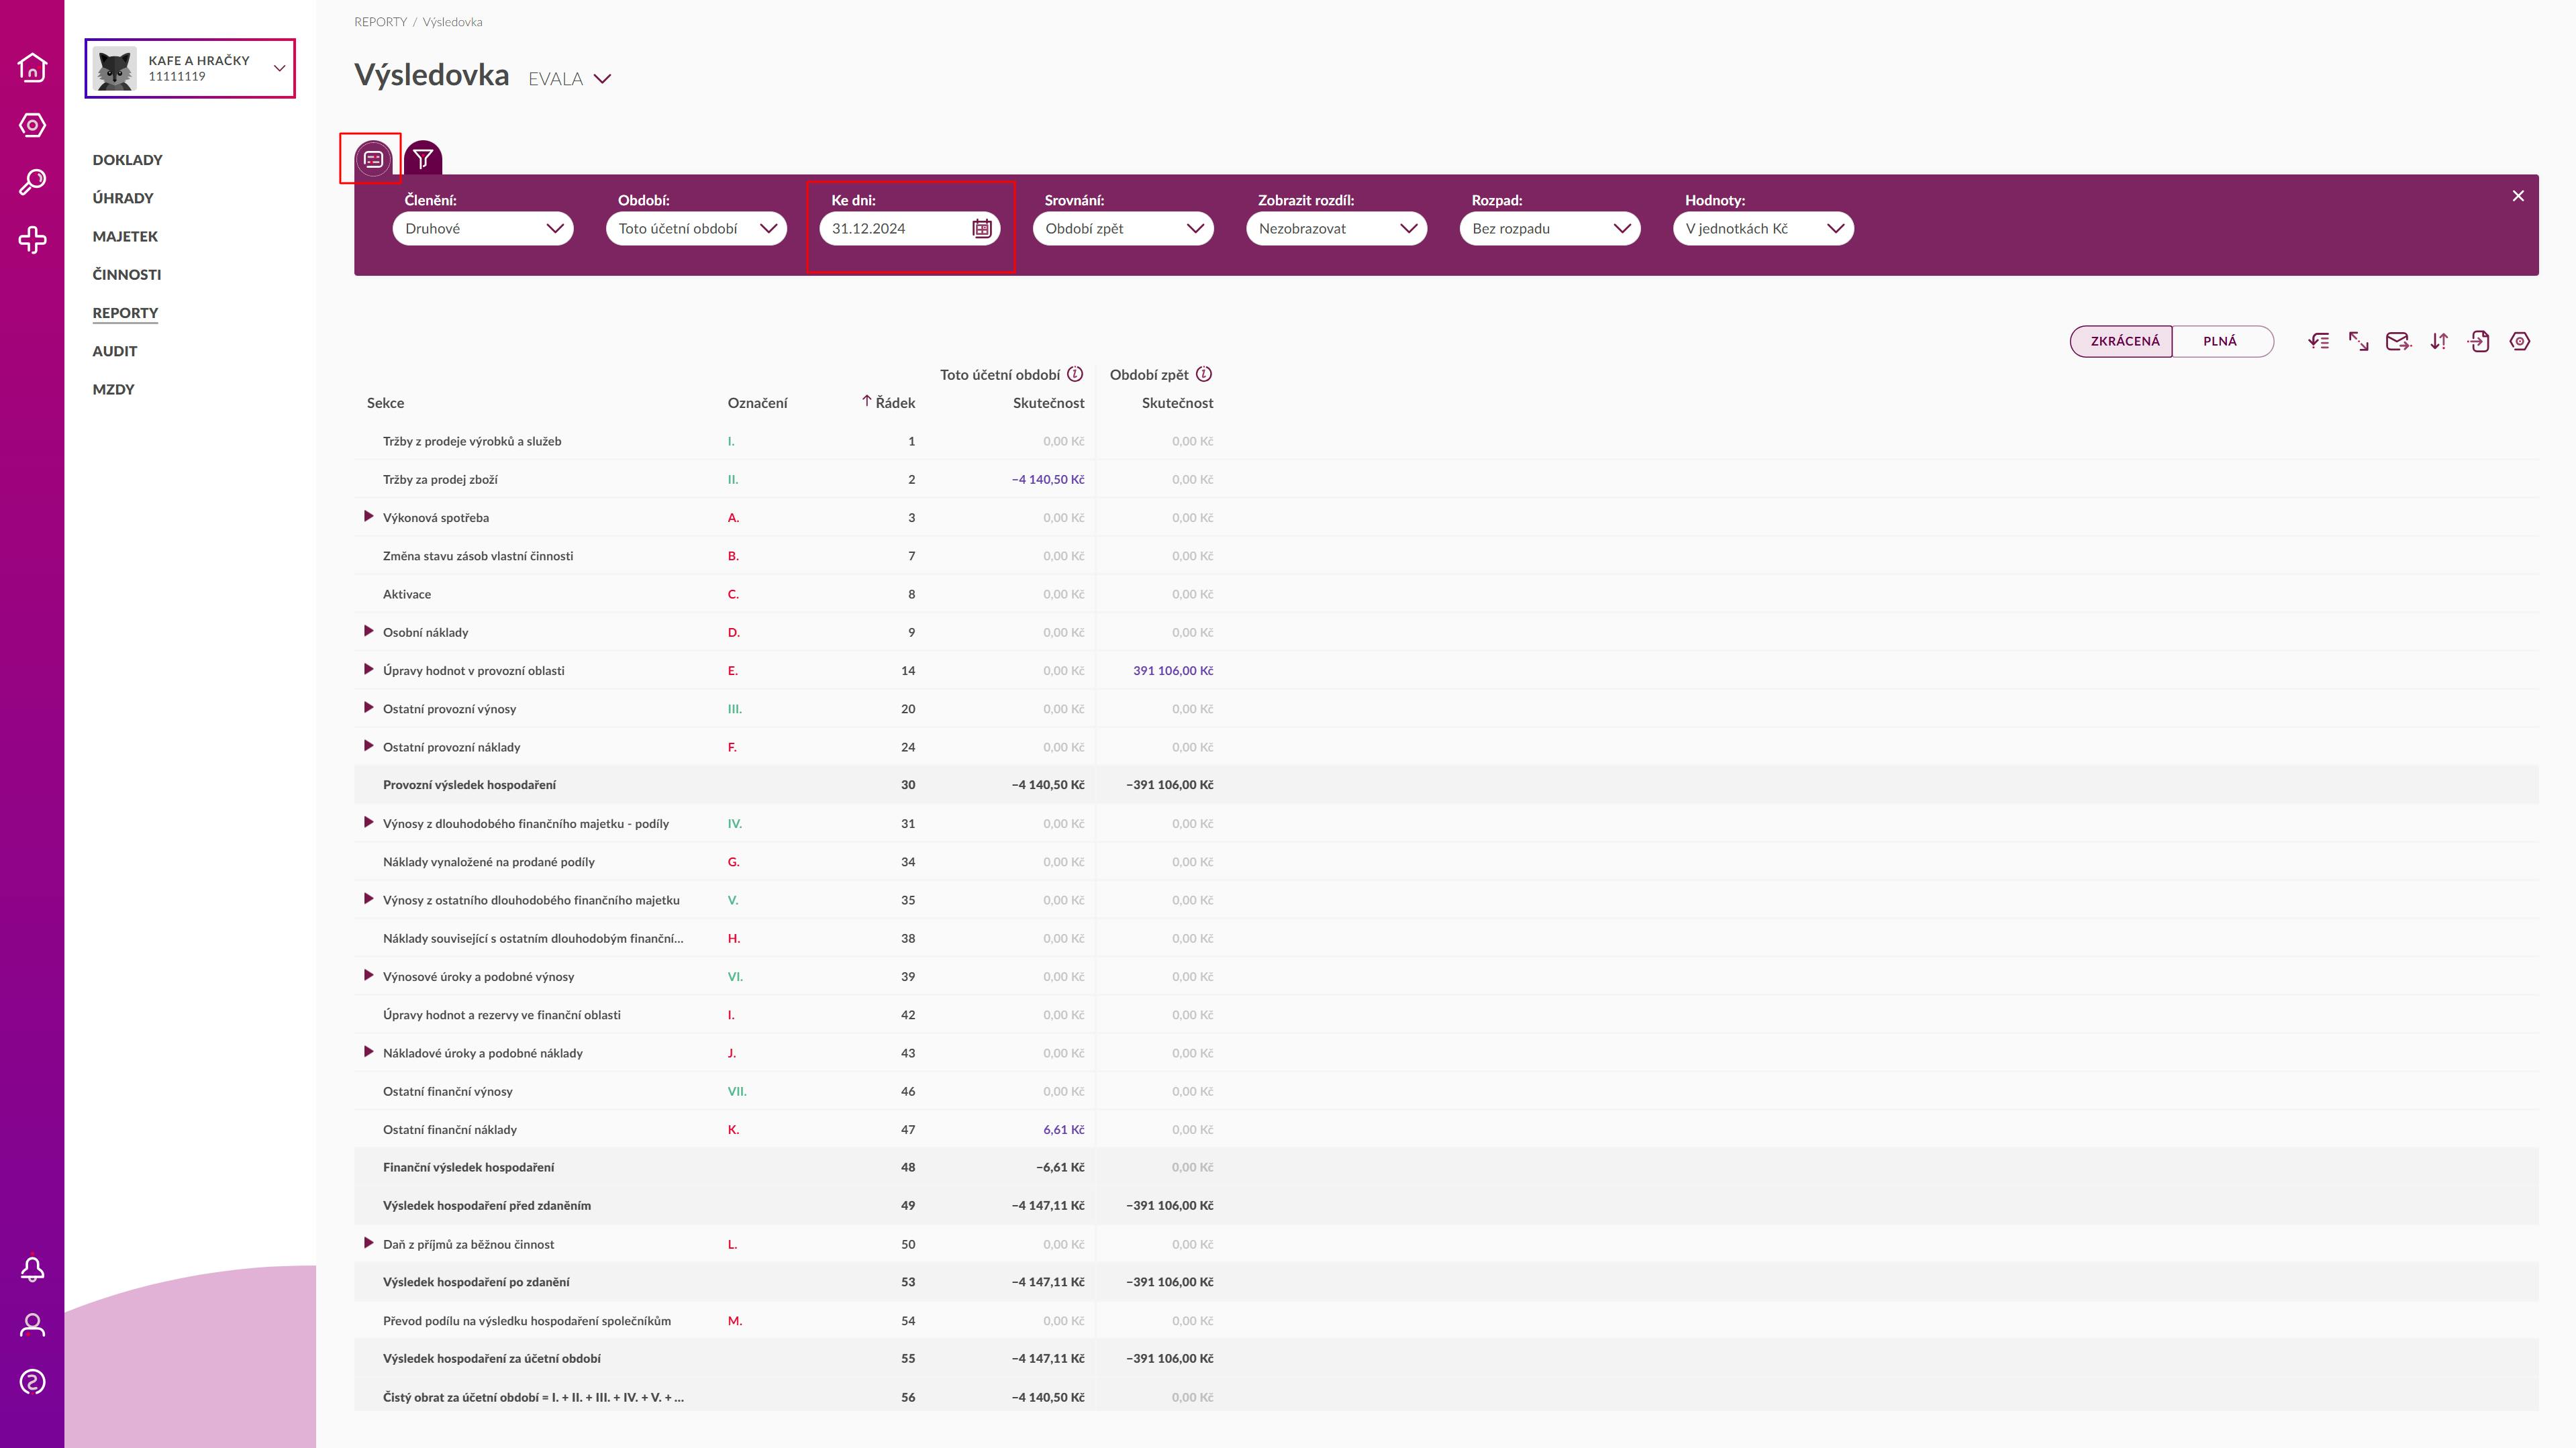
Task: Open notifications bell in left sidebar
Action: [x=32, y=1268]
